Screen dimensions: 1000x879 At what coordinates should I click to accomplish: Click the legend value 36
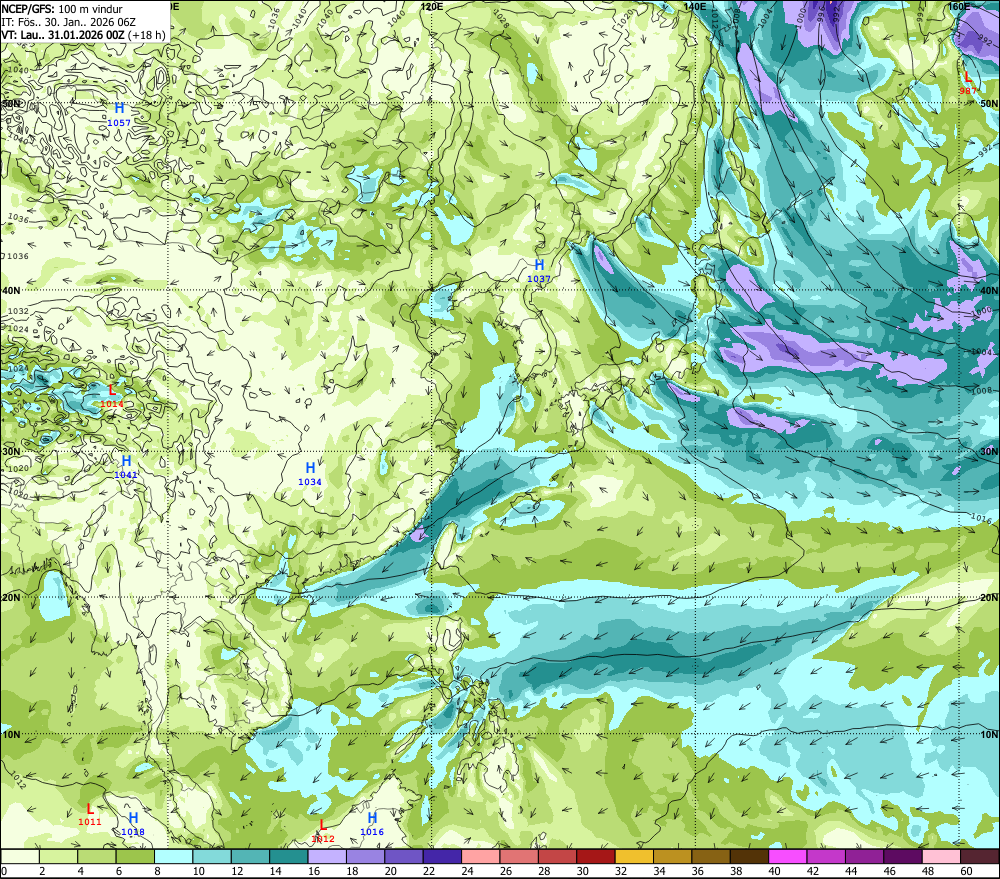coord(698,871)
